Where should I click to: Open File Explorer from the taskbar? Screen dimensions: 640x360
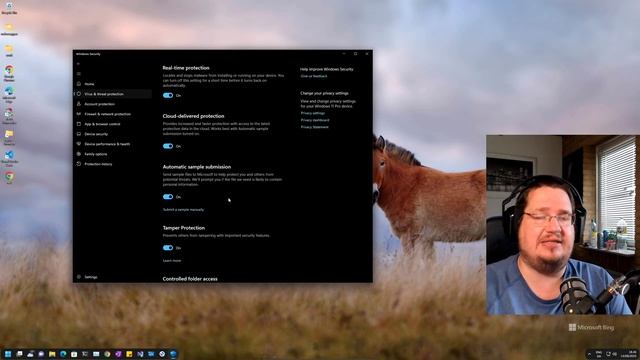tap(52, 354)
